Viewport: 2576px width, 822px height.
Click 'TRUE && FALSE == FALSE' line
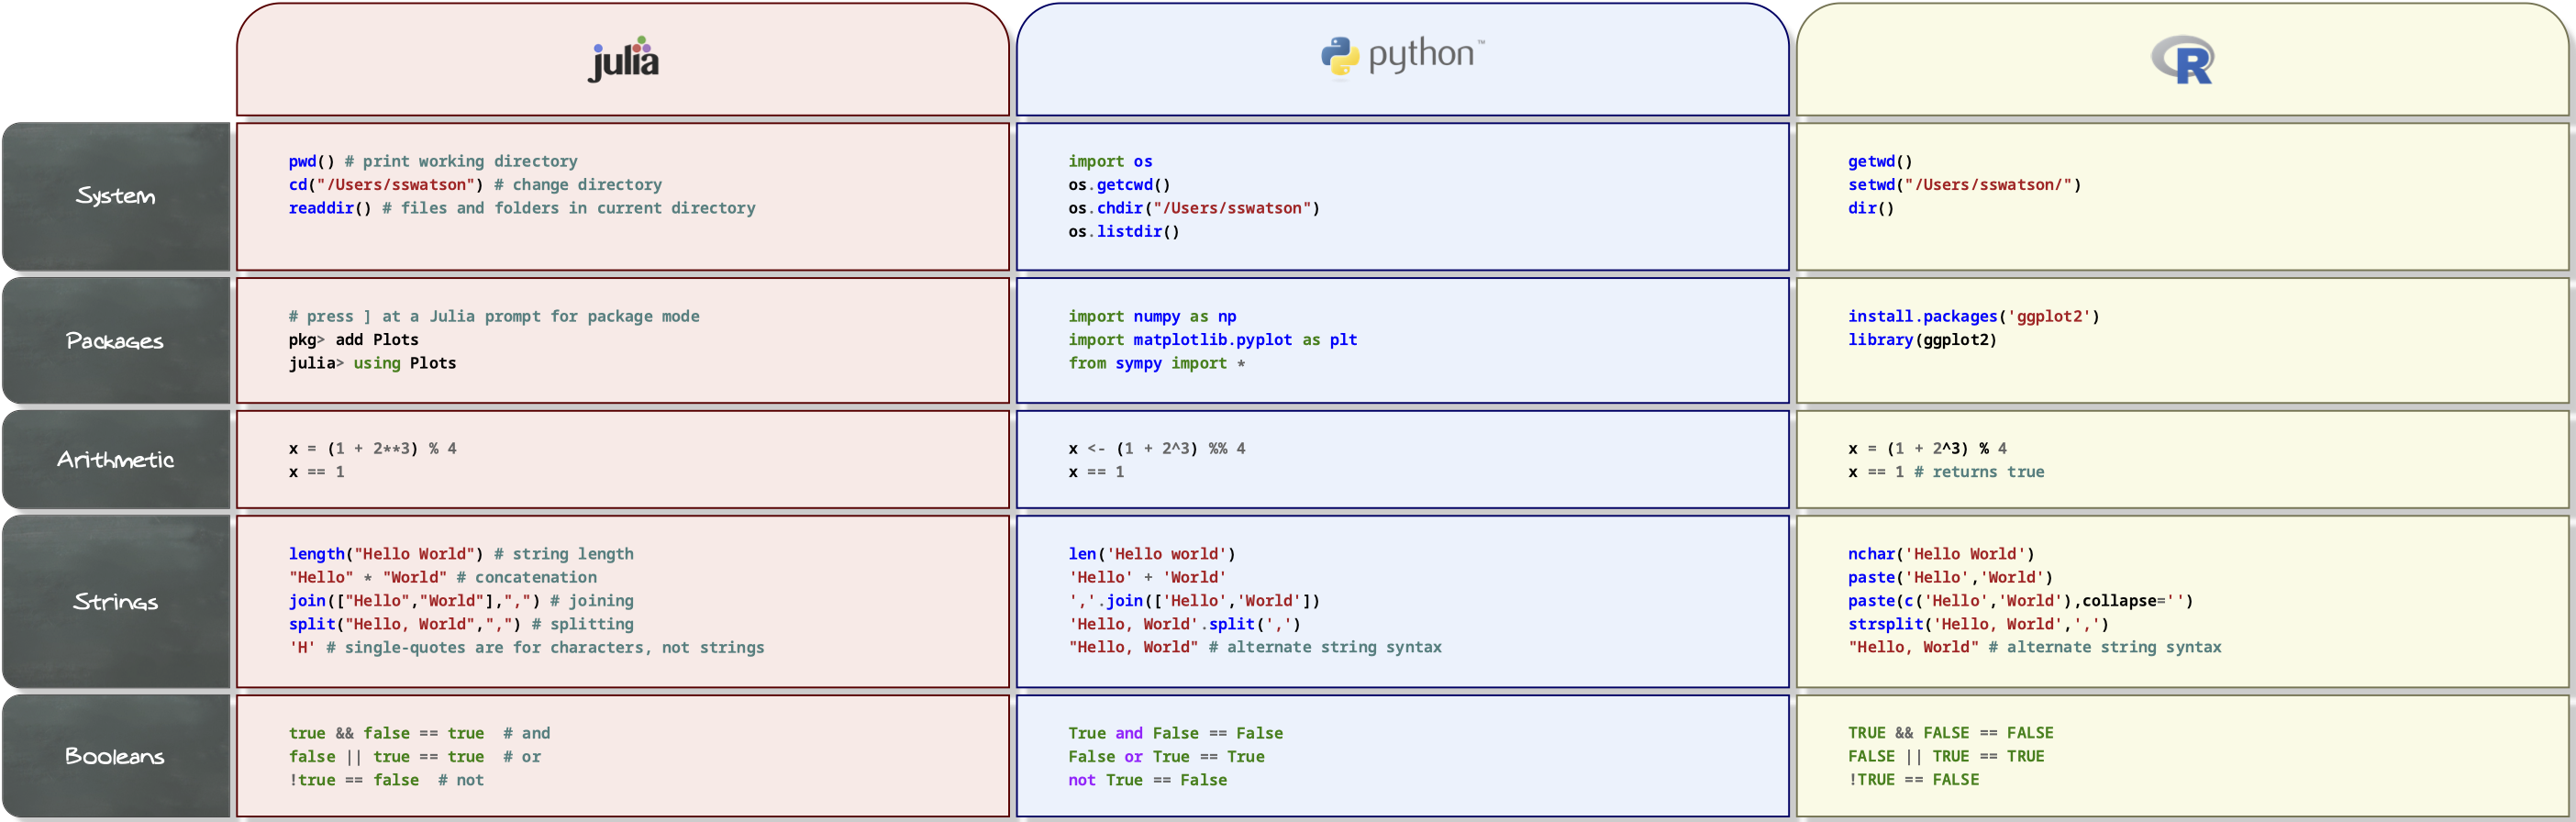pyautogui.click(x=1950, y=733)
